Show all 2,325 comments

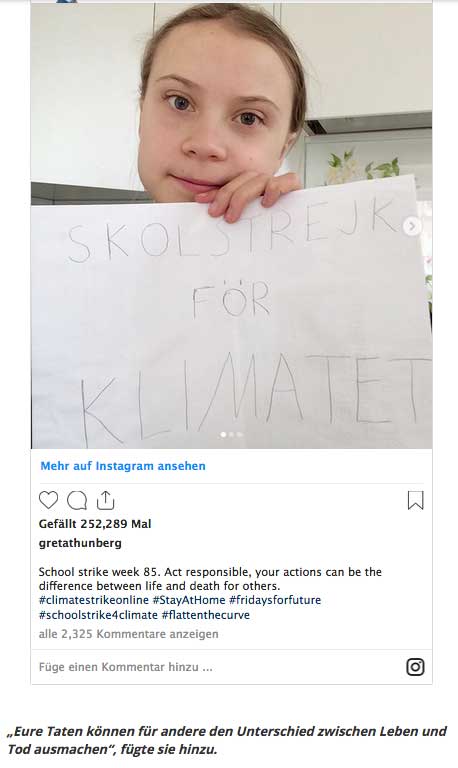point(128,634)
